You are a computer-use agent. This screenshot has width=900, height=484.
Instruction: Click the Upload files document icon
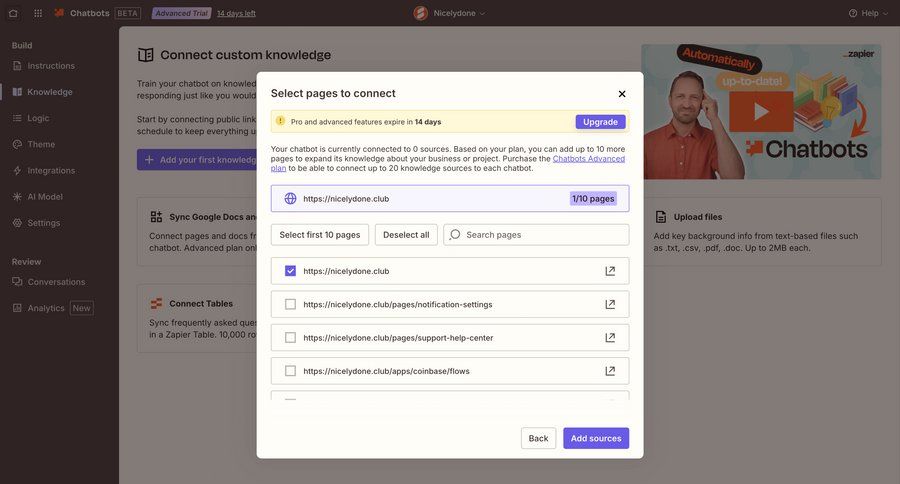click(661, 217)
